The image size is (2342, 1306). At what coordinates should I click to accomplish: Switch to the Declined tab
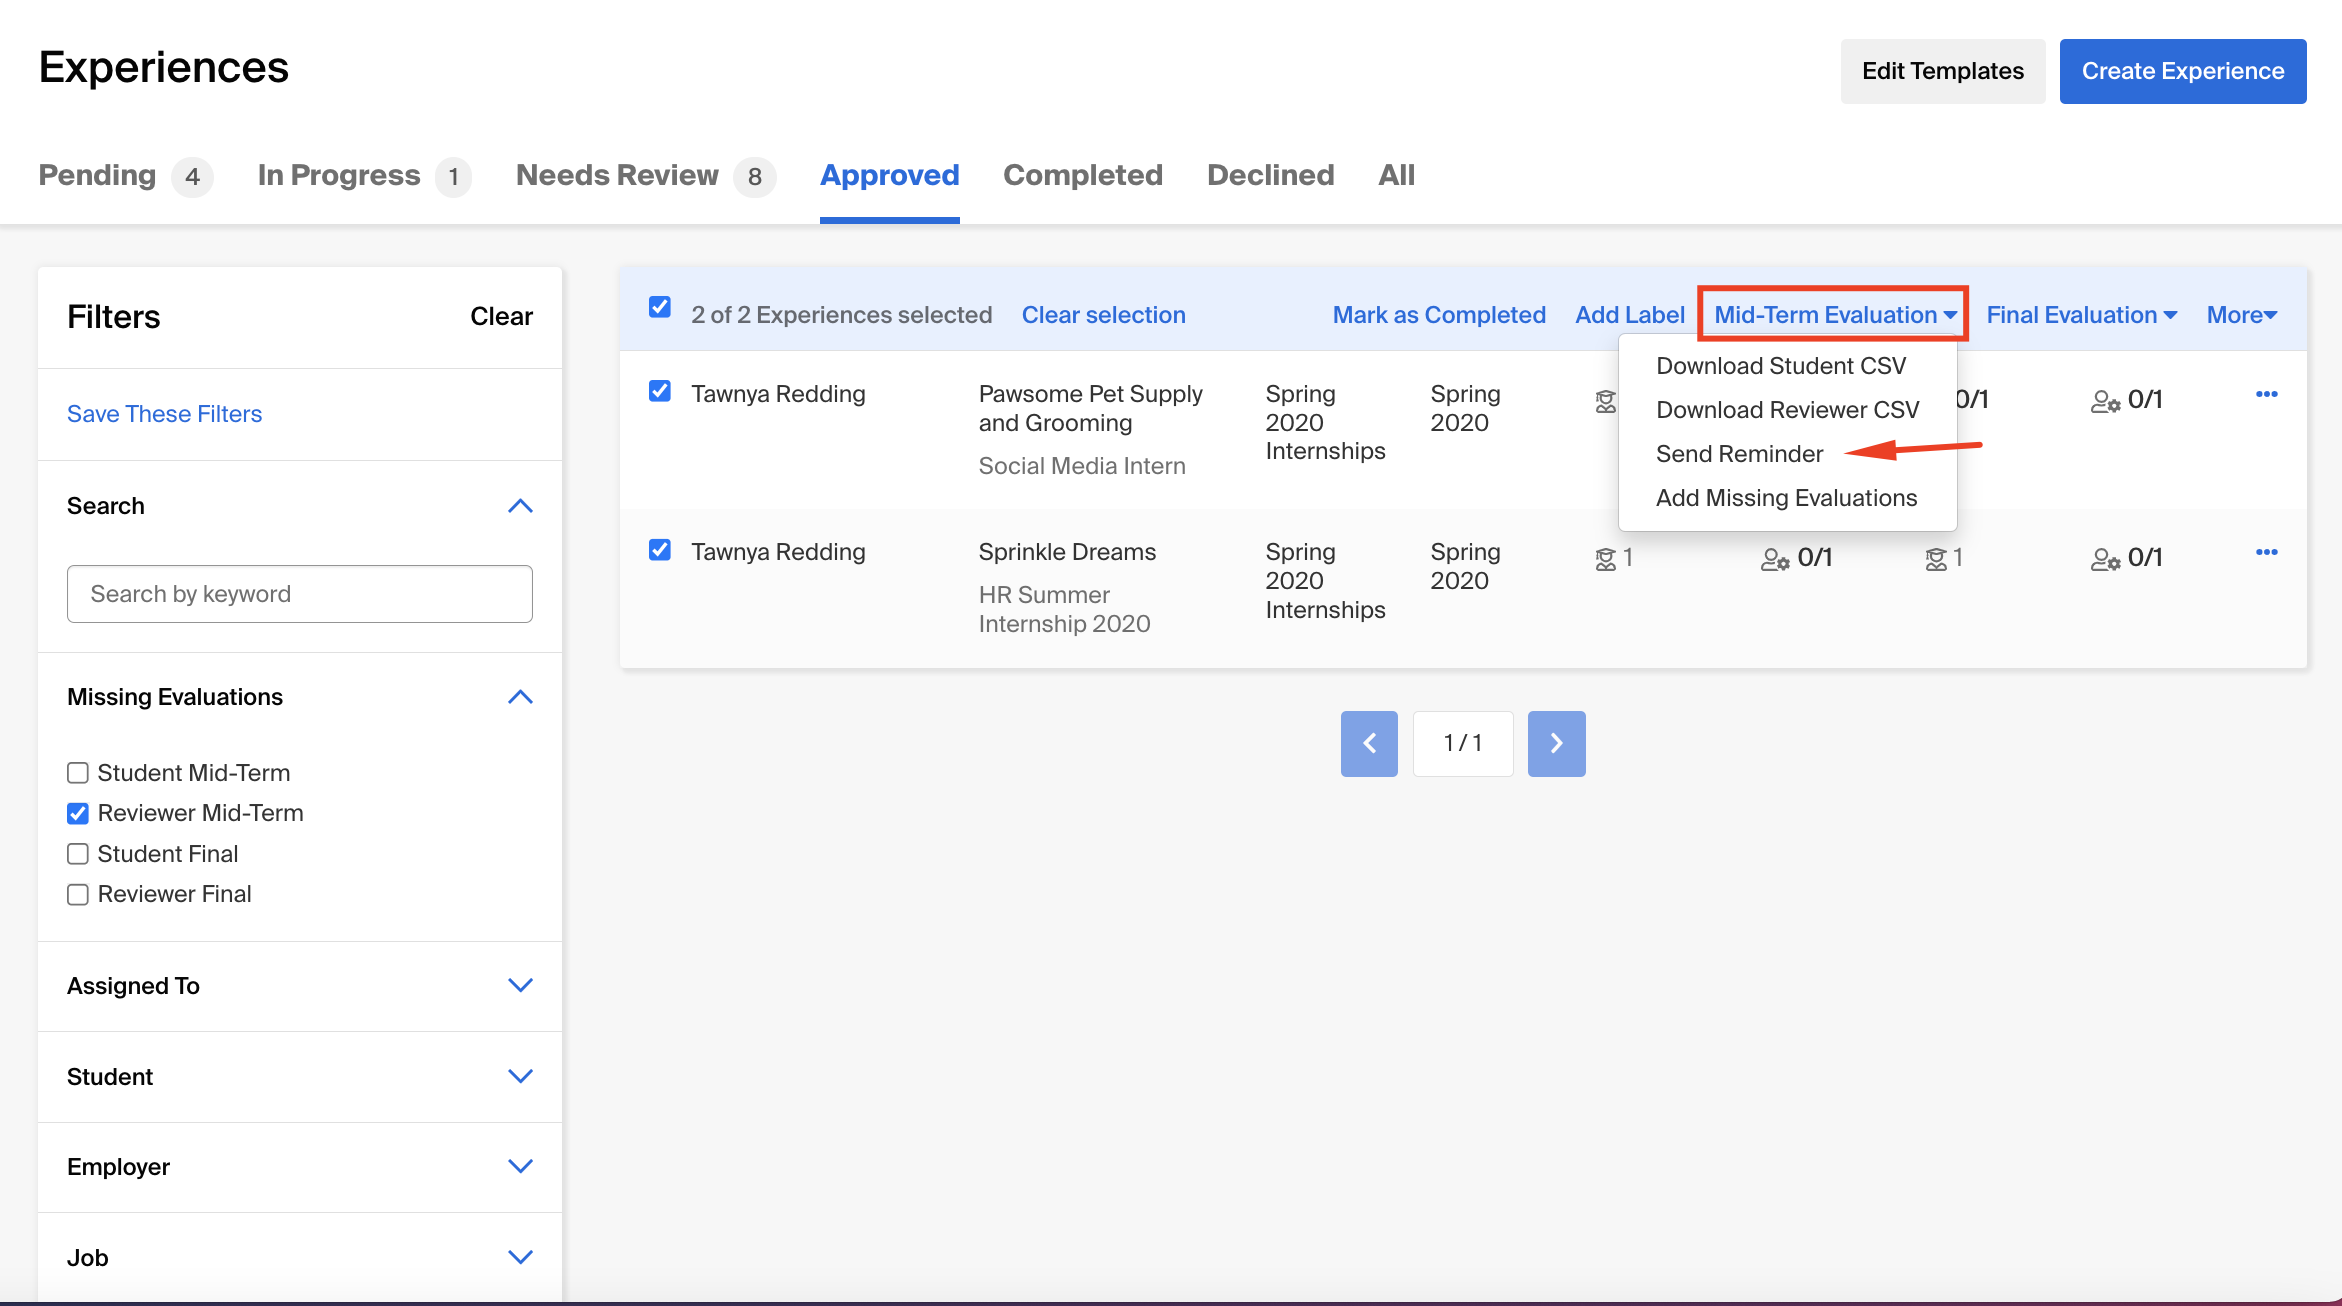point(1270,176)
